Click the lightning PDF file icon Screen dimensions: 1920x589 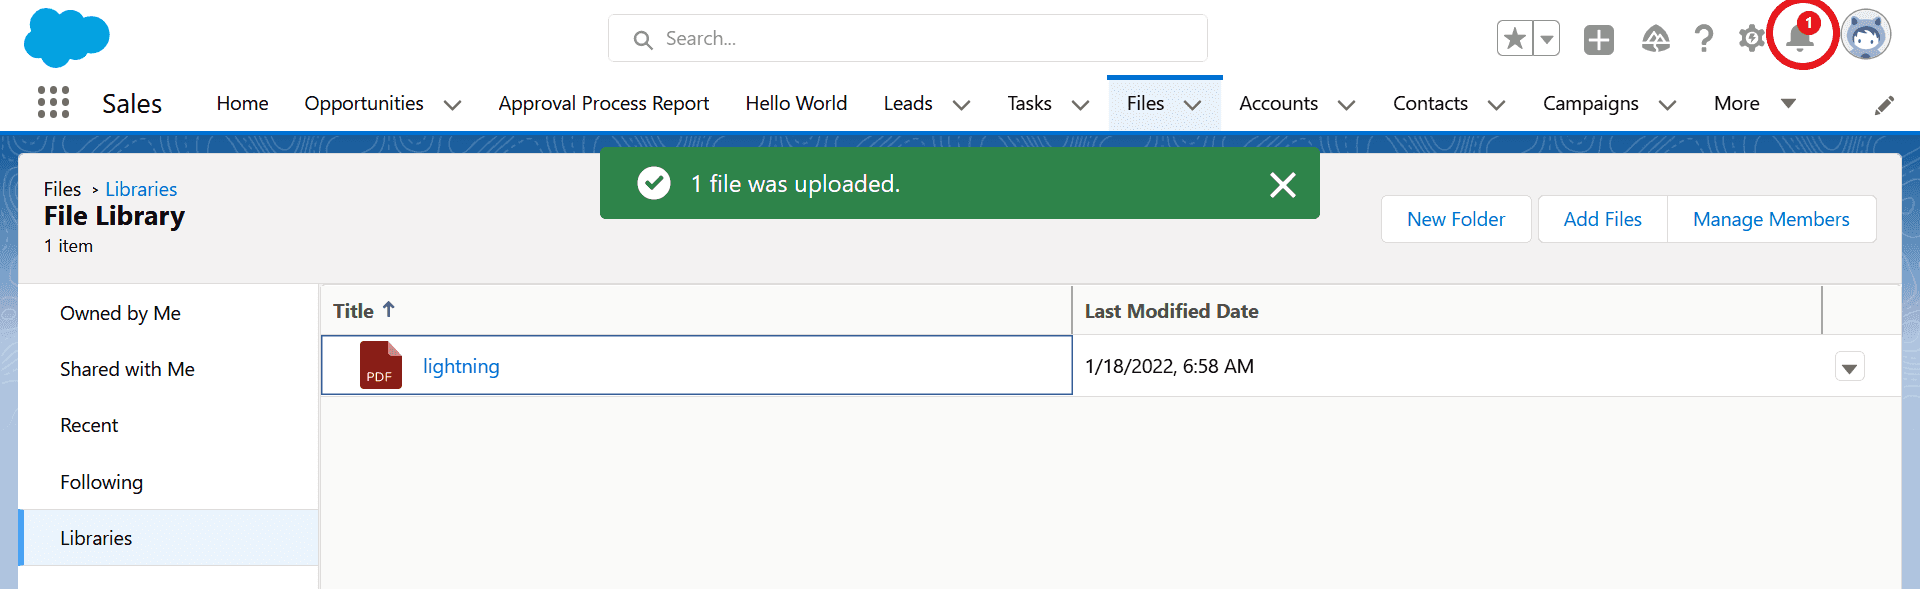[381, 365]
